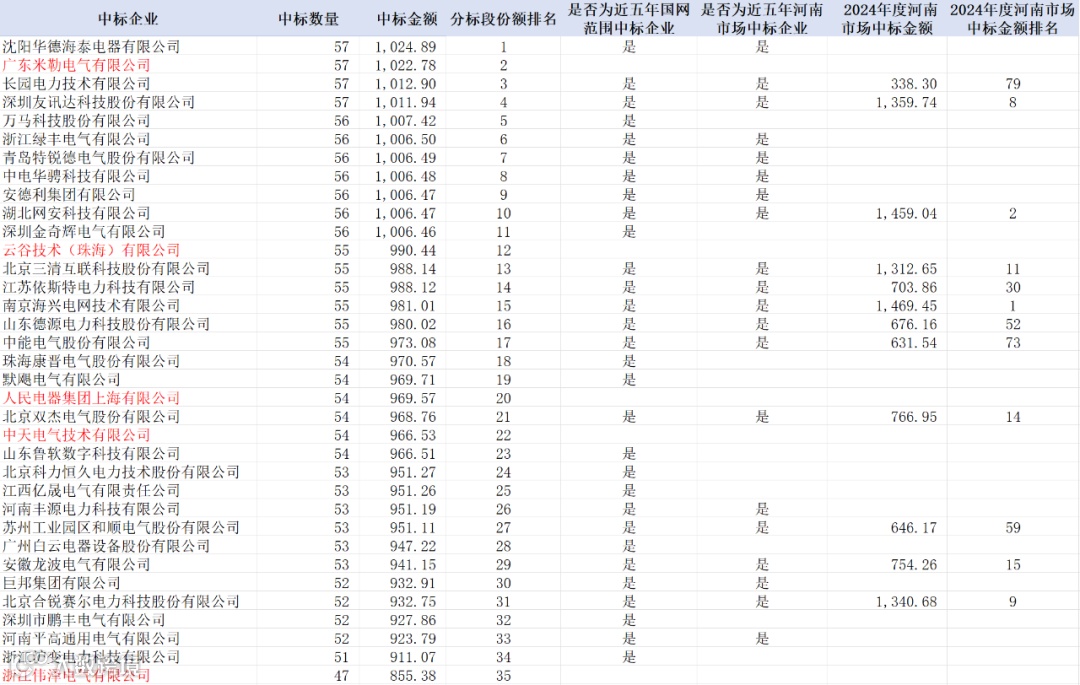
Task: Select Henan market amount 1,312.65
Action: pyautogui.click(x=906, y=269)
